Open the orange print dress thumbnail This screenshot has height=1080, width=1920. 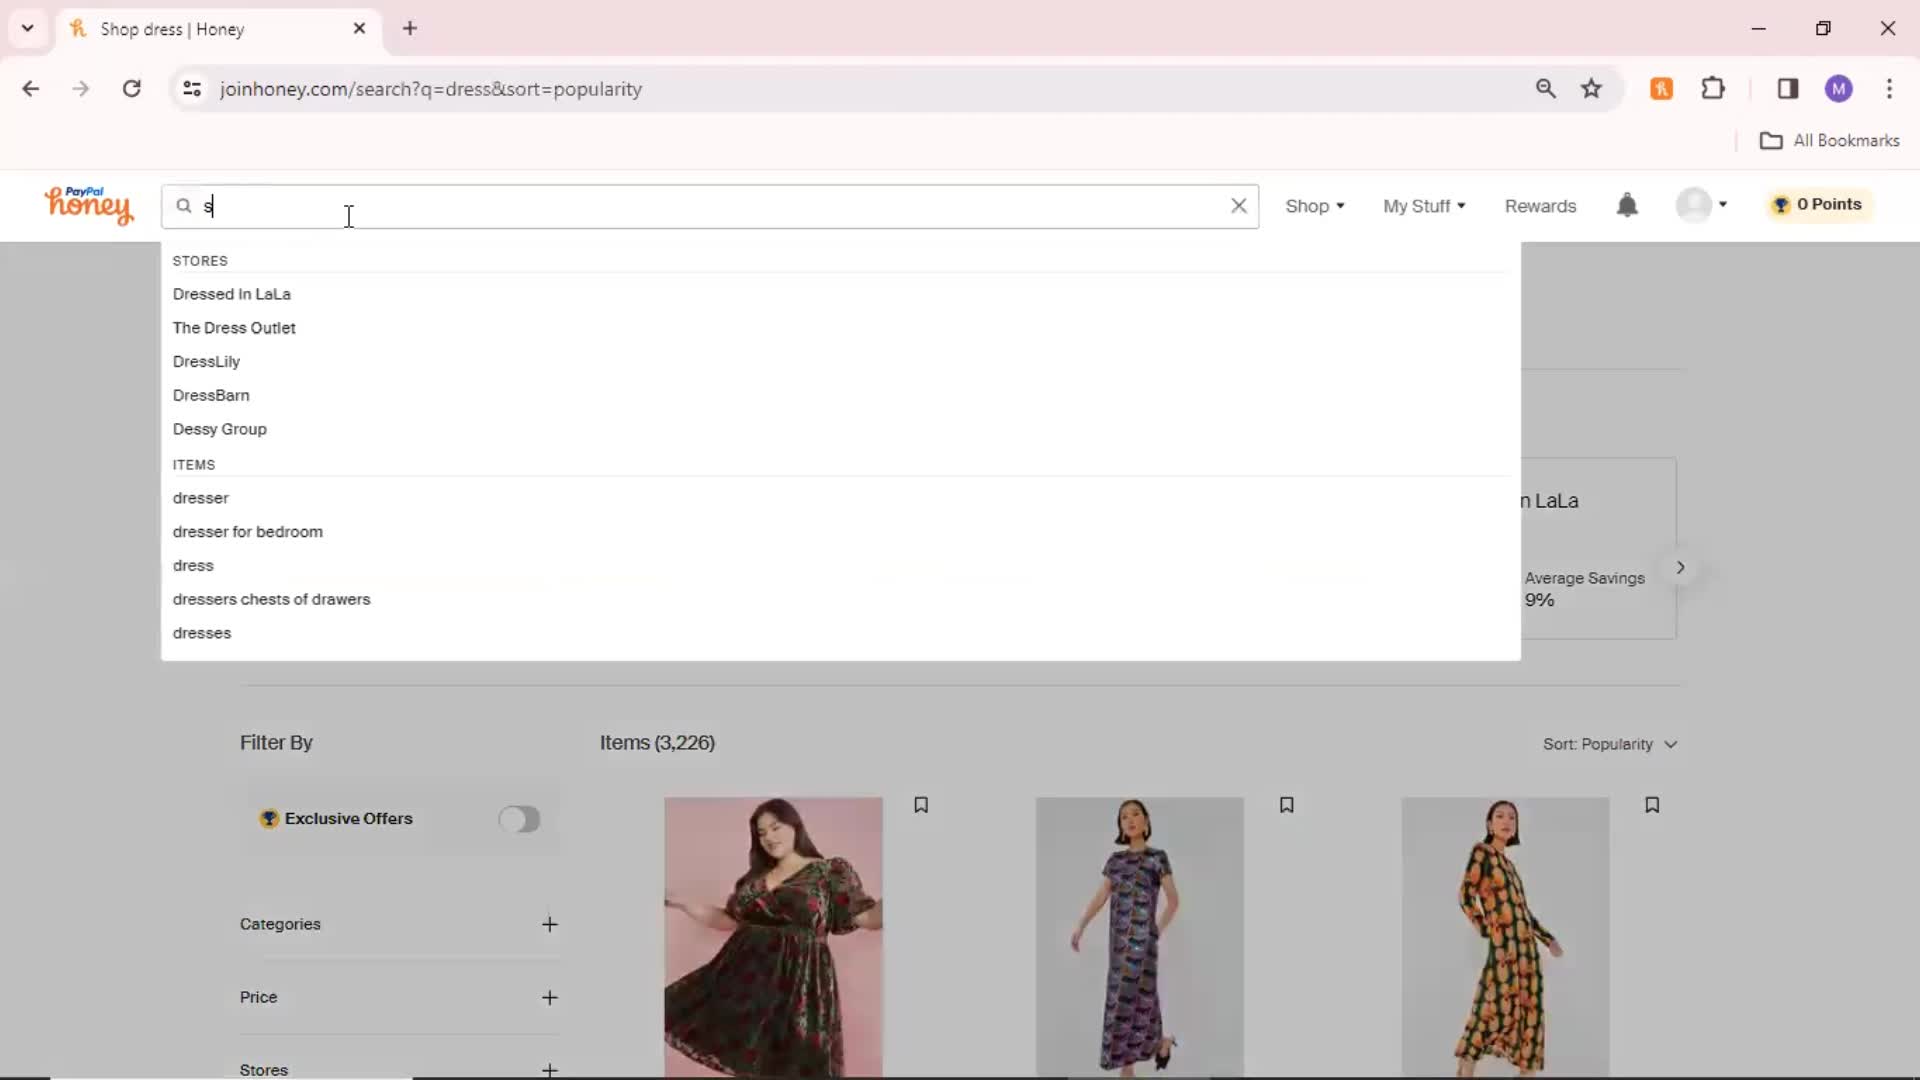[x=1505, y=937]
